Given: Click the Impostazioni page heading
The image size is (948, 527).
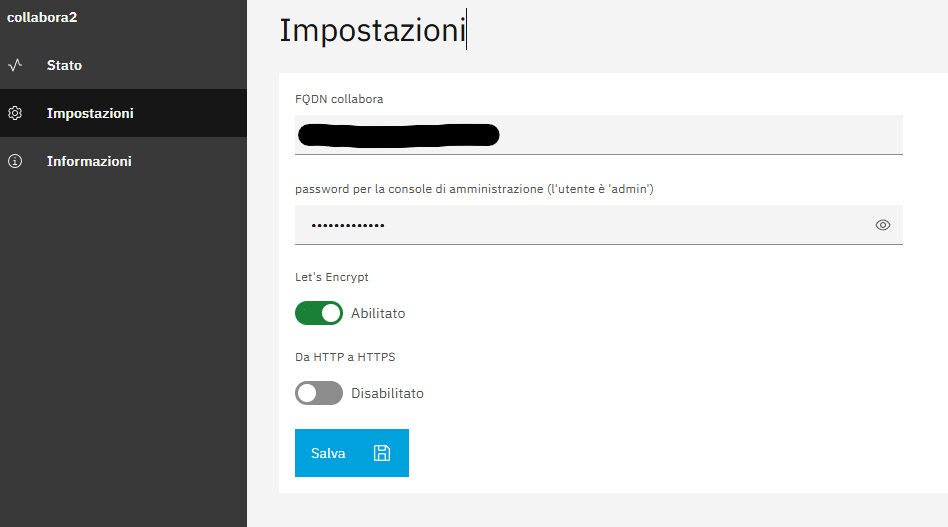Looking at the screenshot, I should (x=372, y=31).
